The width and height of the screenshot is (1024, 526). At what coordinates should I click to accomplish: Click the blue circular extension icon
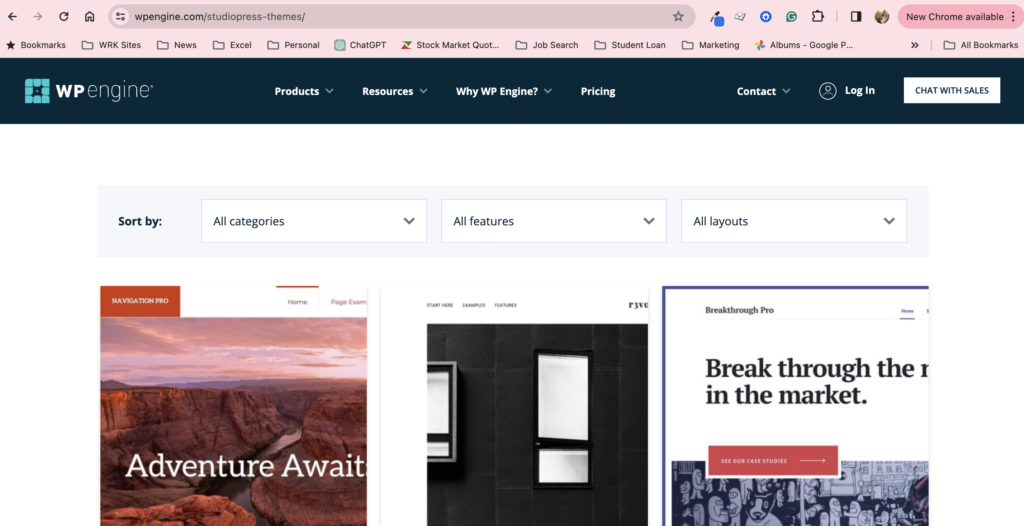coord(765,16)
